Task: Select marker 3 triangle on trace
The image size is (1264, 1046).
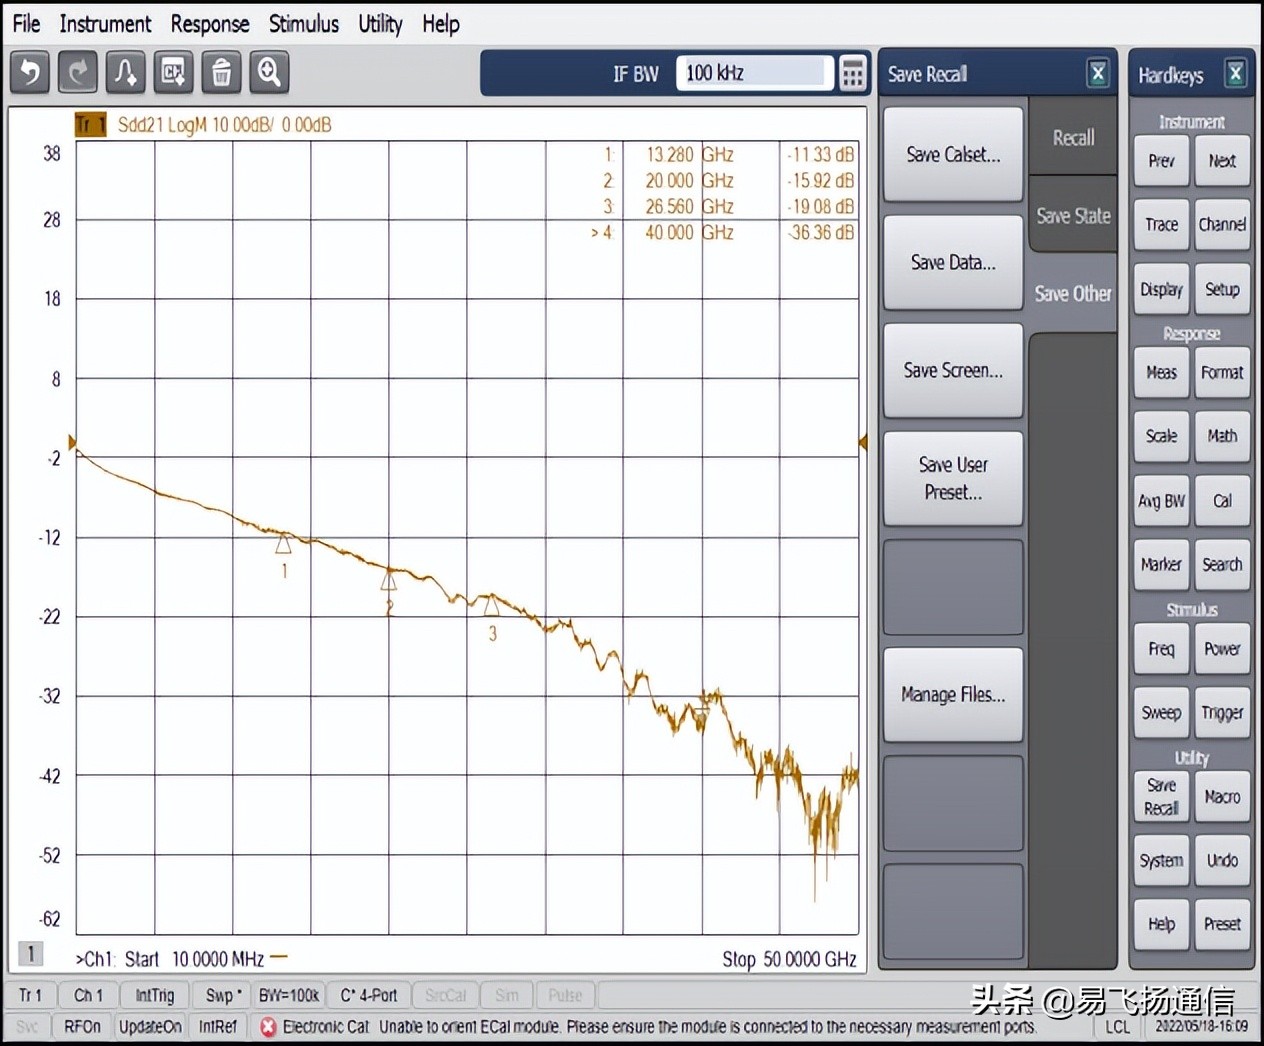Action: 491,604
